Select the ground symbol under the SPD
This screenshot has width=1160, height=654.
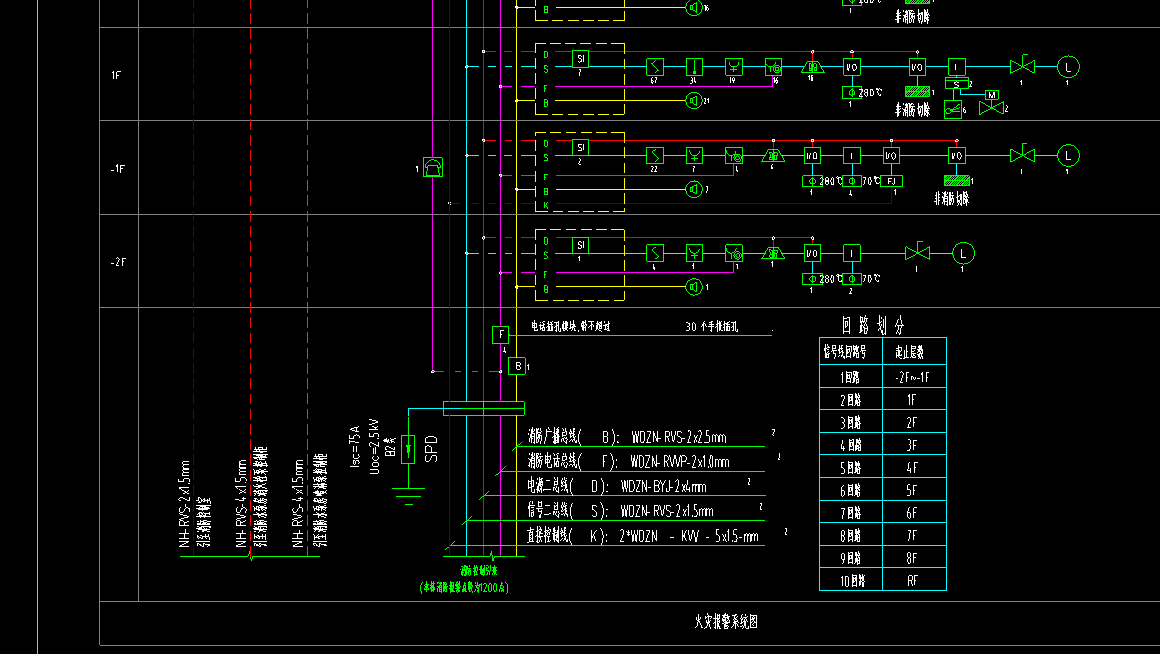coord(409,496)
